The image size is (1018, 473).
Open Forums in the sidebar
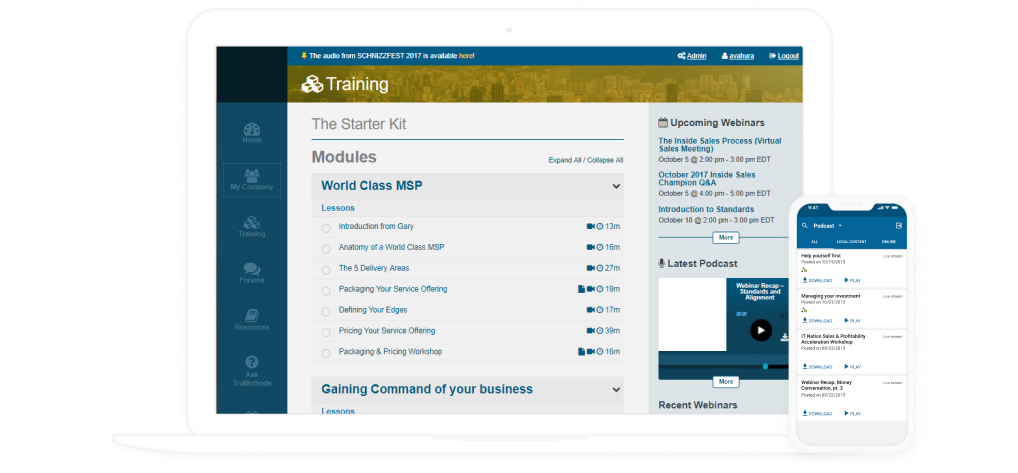pos(252,273)
